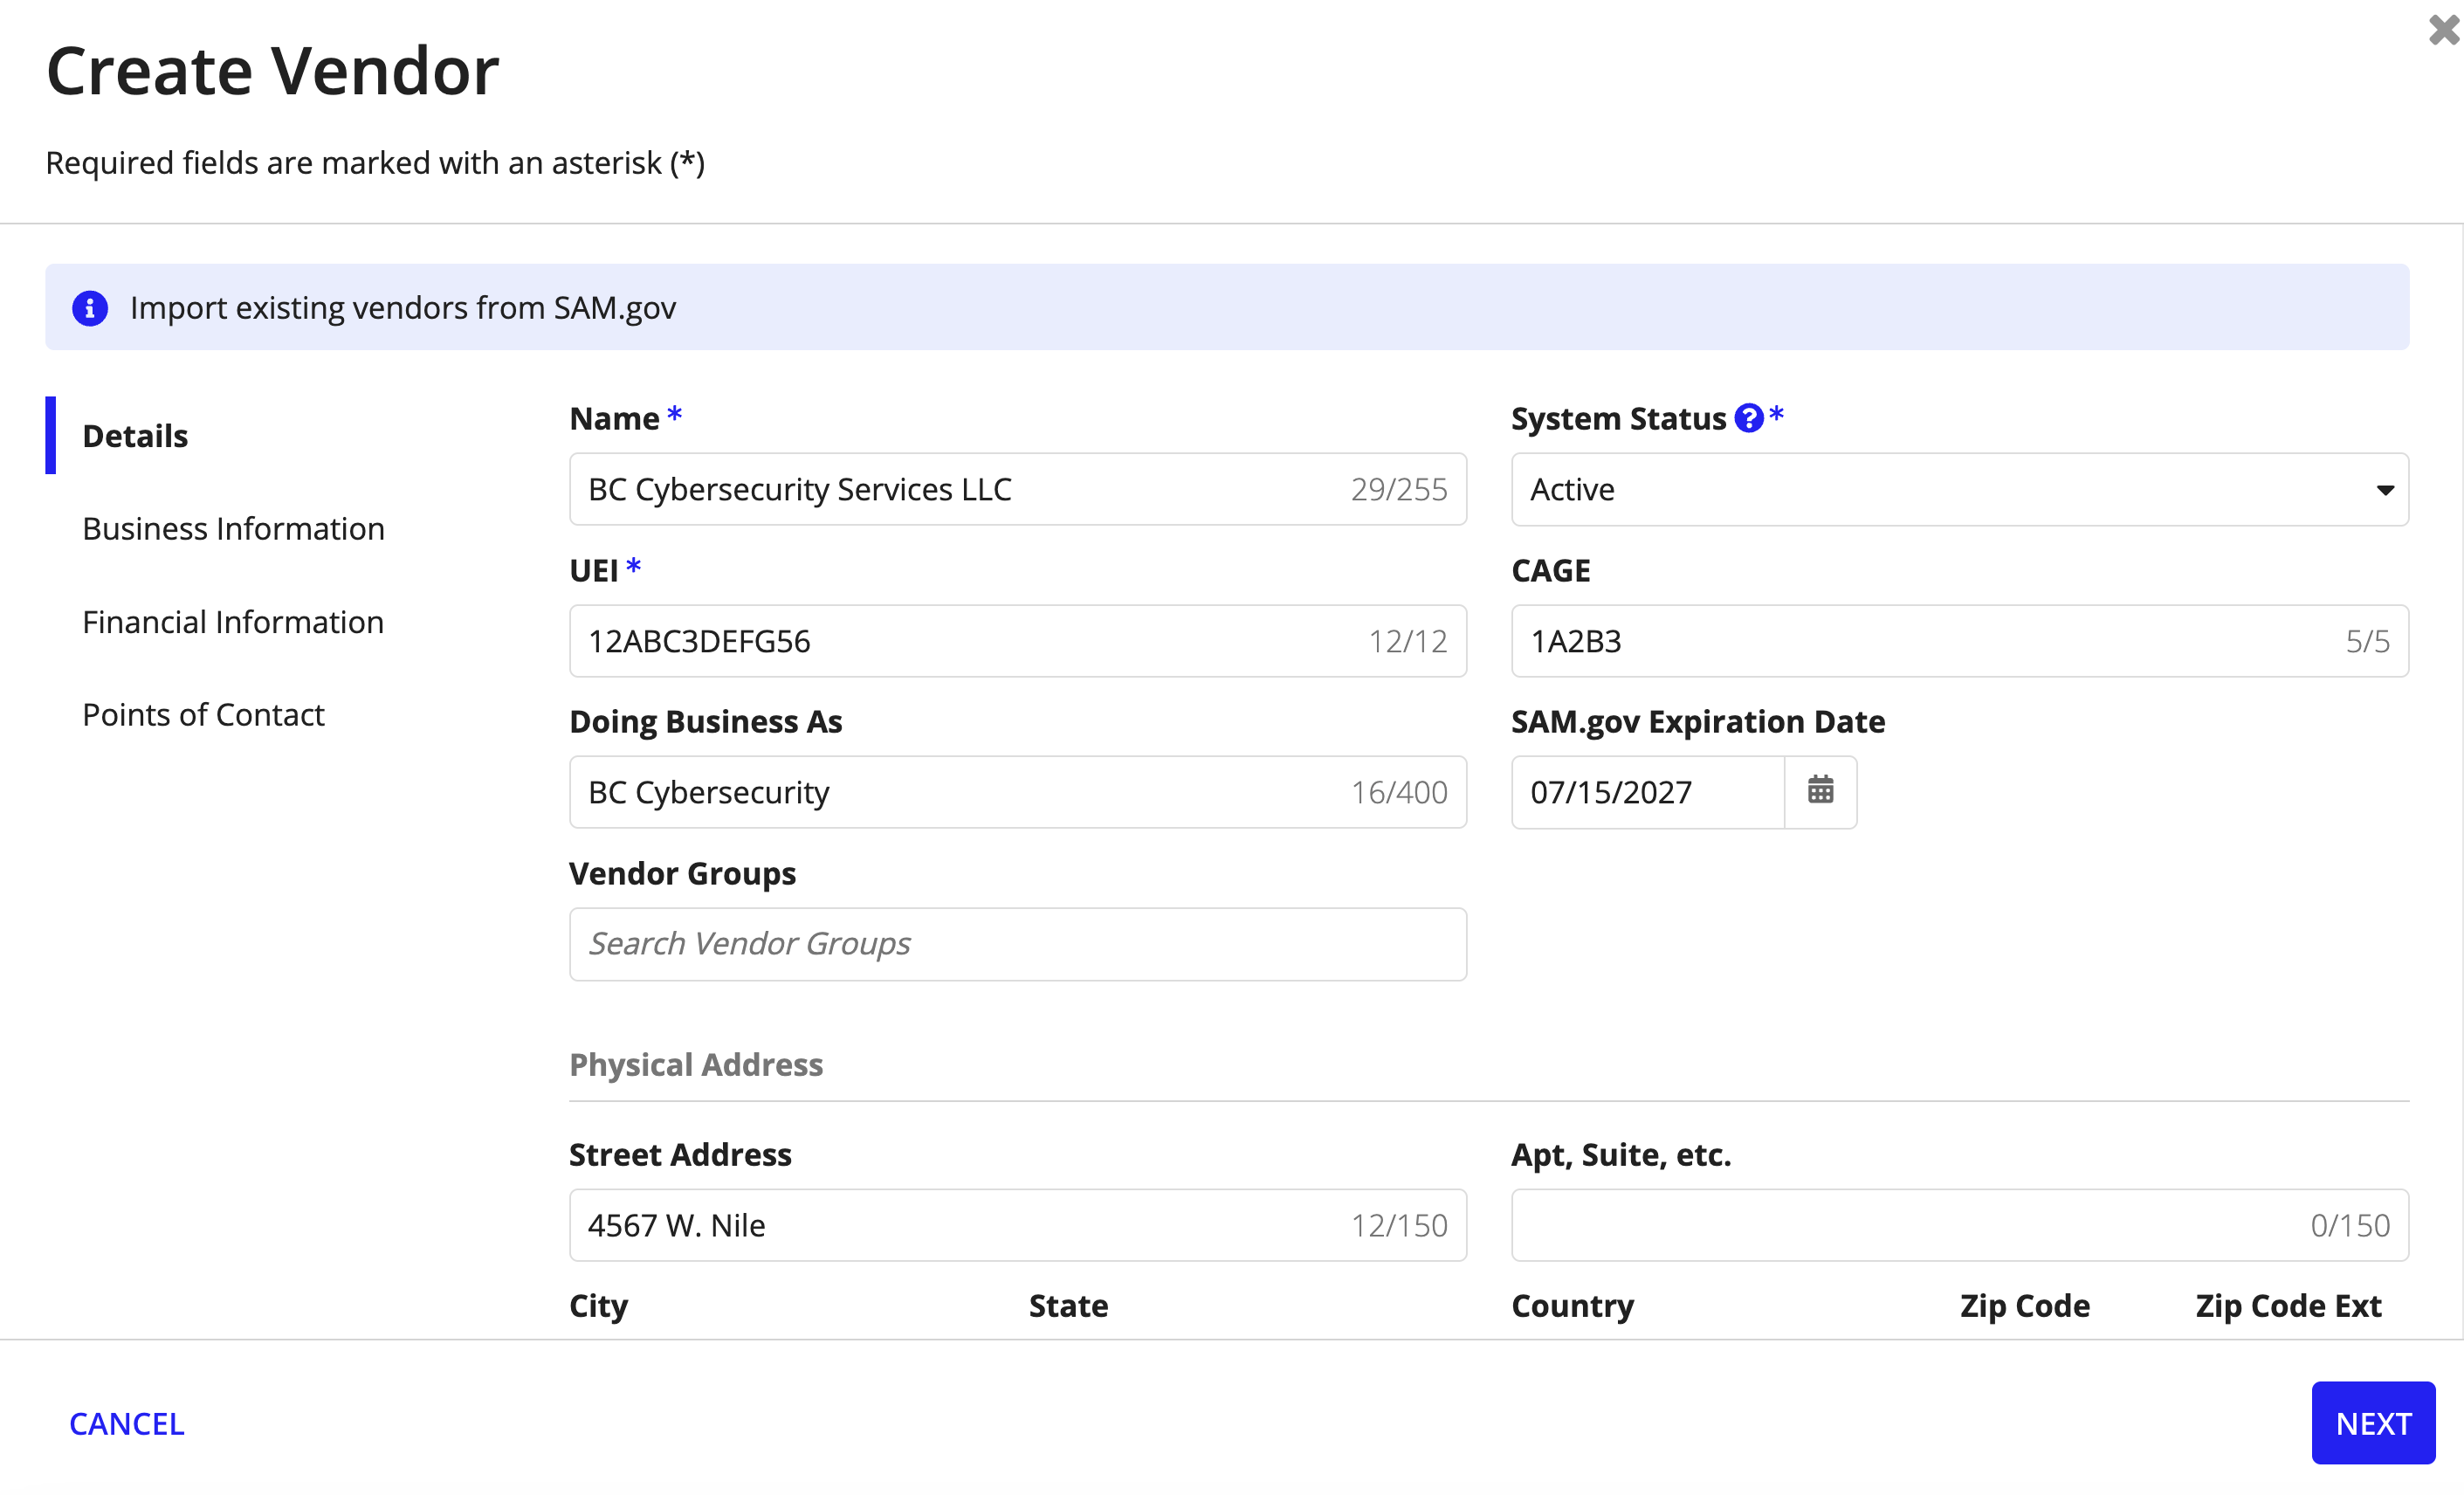Viewport: 2464px width, 1495px height.
Task: Expand the System Status Active dropdown
Action: (1959, 489)
